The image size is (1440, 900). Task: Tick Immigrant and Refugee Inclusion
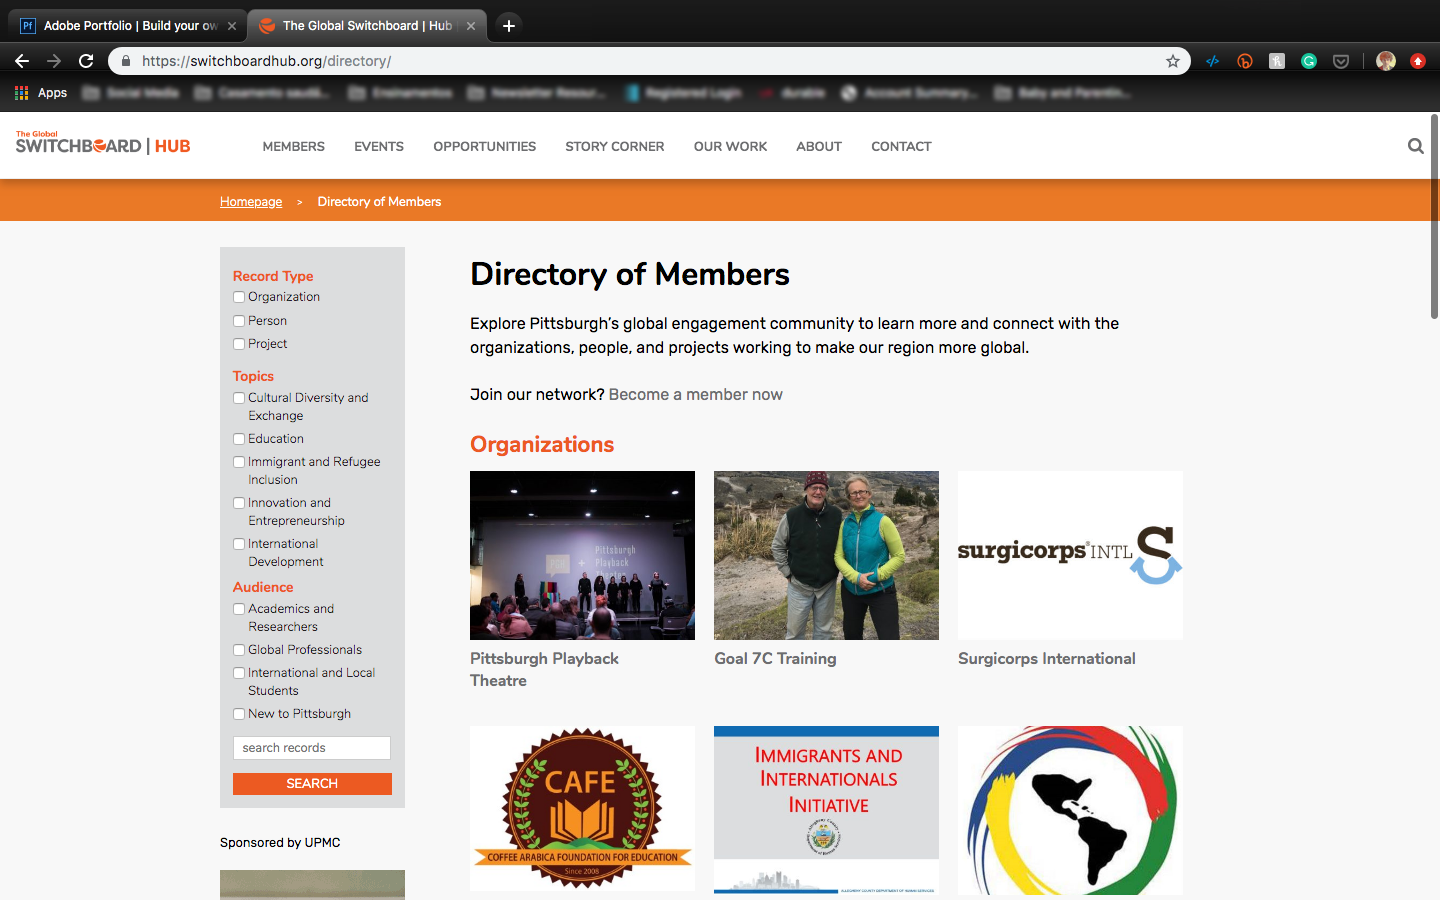point(239,462)
